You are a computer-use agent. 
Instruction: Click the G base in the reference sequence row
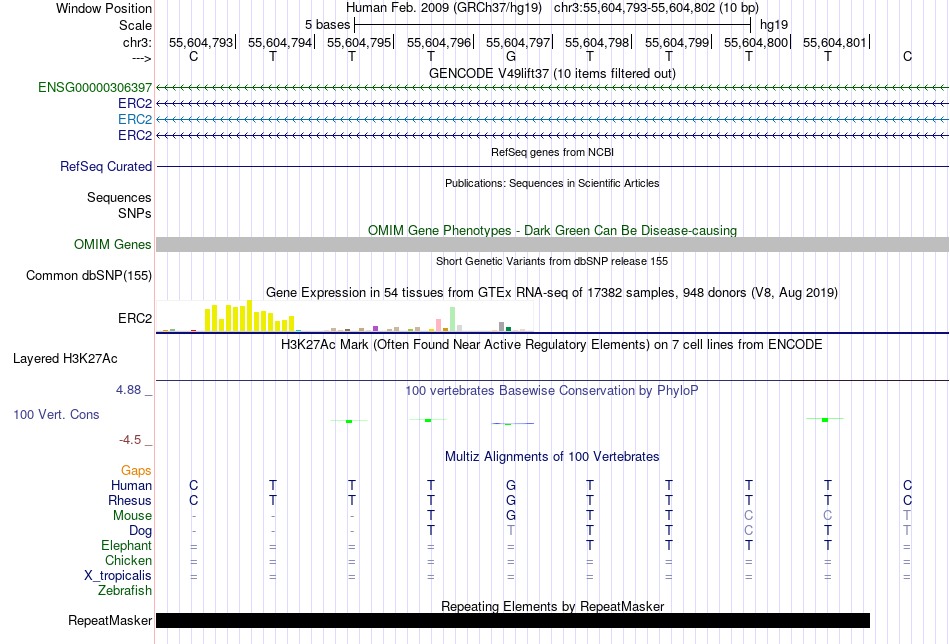(x=511, y=56)
